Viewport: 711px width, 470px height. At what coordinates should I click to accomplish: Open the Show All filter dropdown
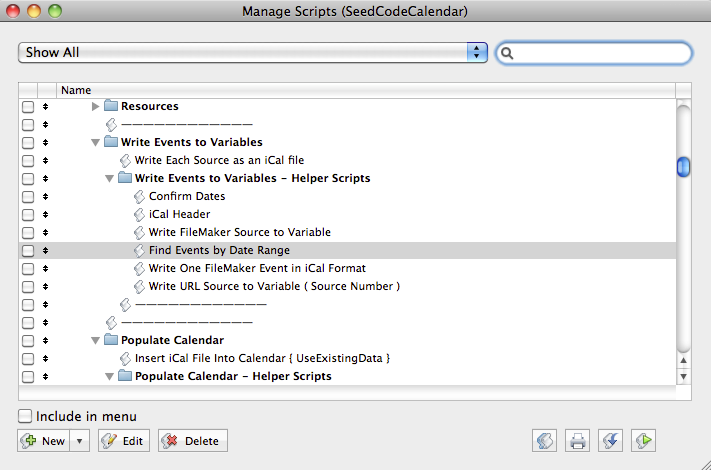point(252,52)
